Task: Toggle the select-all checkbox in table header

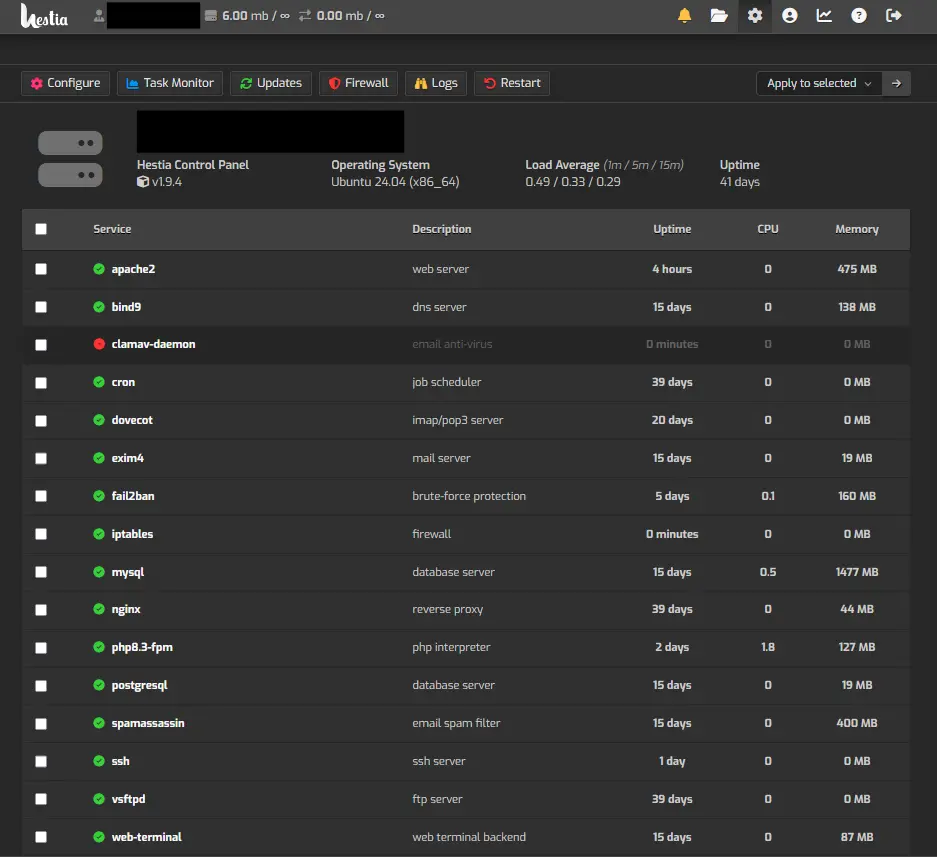Action: [41, 229]
